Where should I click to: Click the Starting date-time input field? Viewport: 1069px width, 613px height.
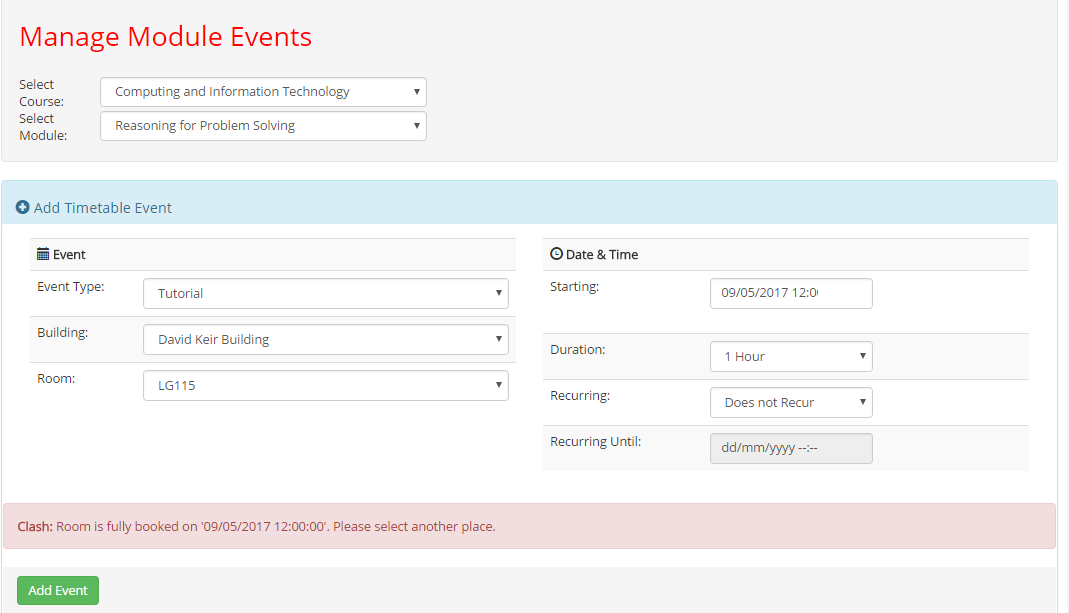coord(790,293)
